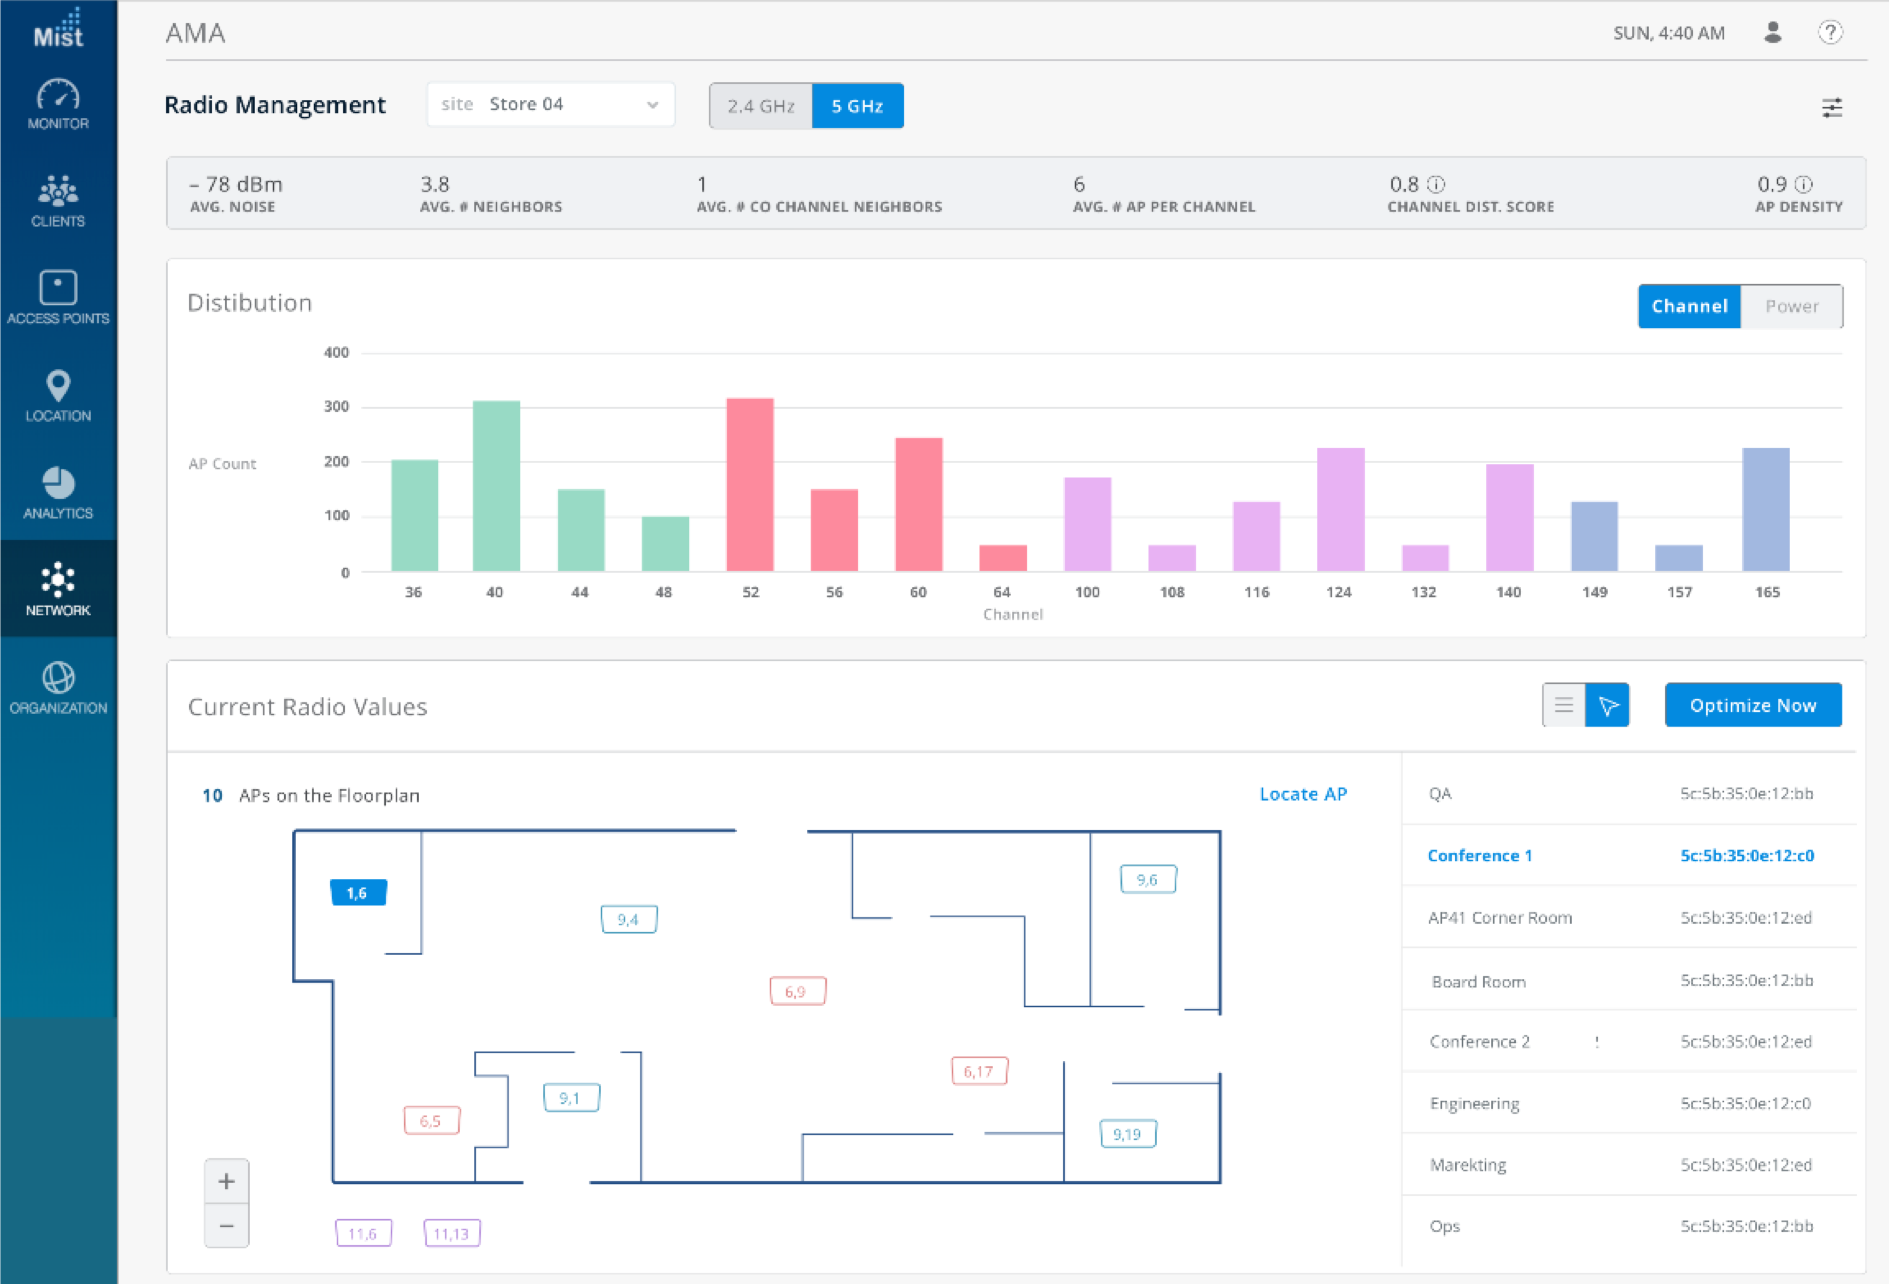Viewport: 1889px width, 1284px height.
Task: Zoom in on the floorplan with plus button
Action: pyautogui.click(x=226, y=1181)
